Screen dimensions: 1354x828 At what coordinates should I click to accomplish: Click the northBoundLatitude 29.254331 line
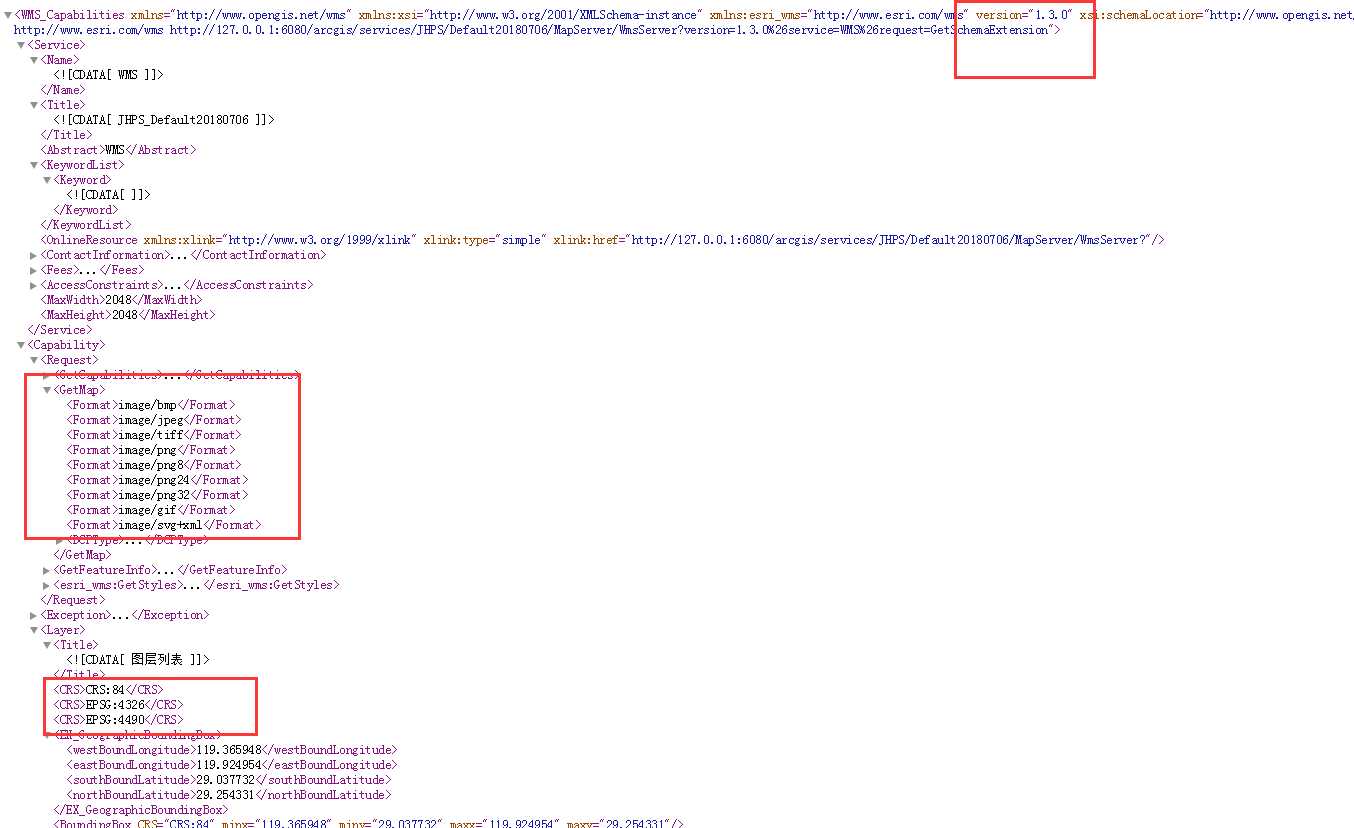(x=228, y=795)
